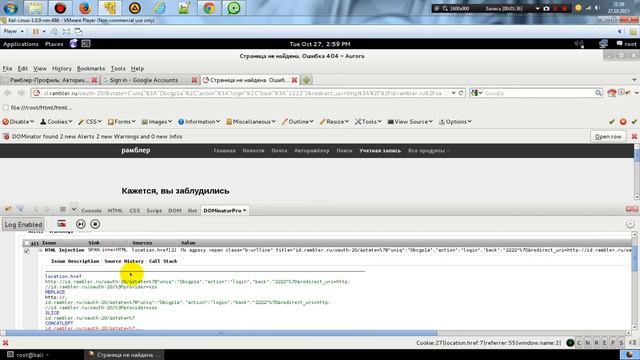Viewport: 640px width, 360px height.
Task: Open the History menu
Action: click(62, 69)
